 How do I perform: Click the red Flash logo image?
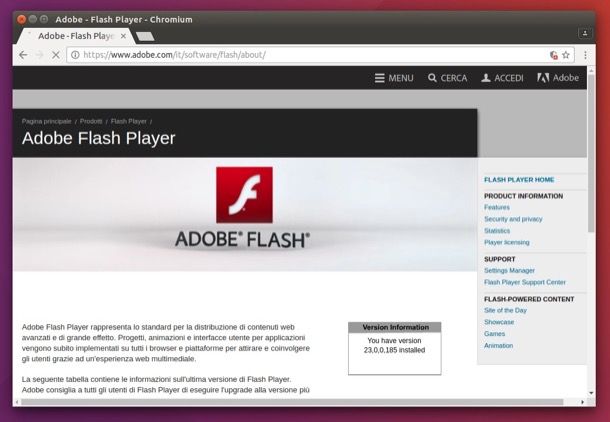pyautogui.click(x=244, y=195)
